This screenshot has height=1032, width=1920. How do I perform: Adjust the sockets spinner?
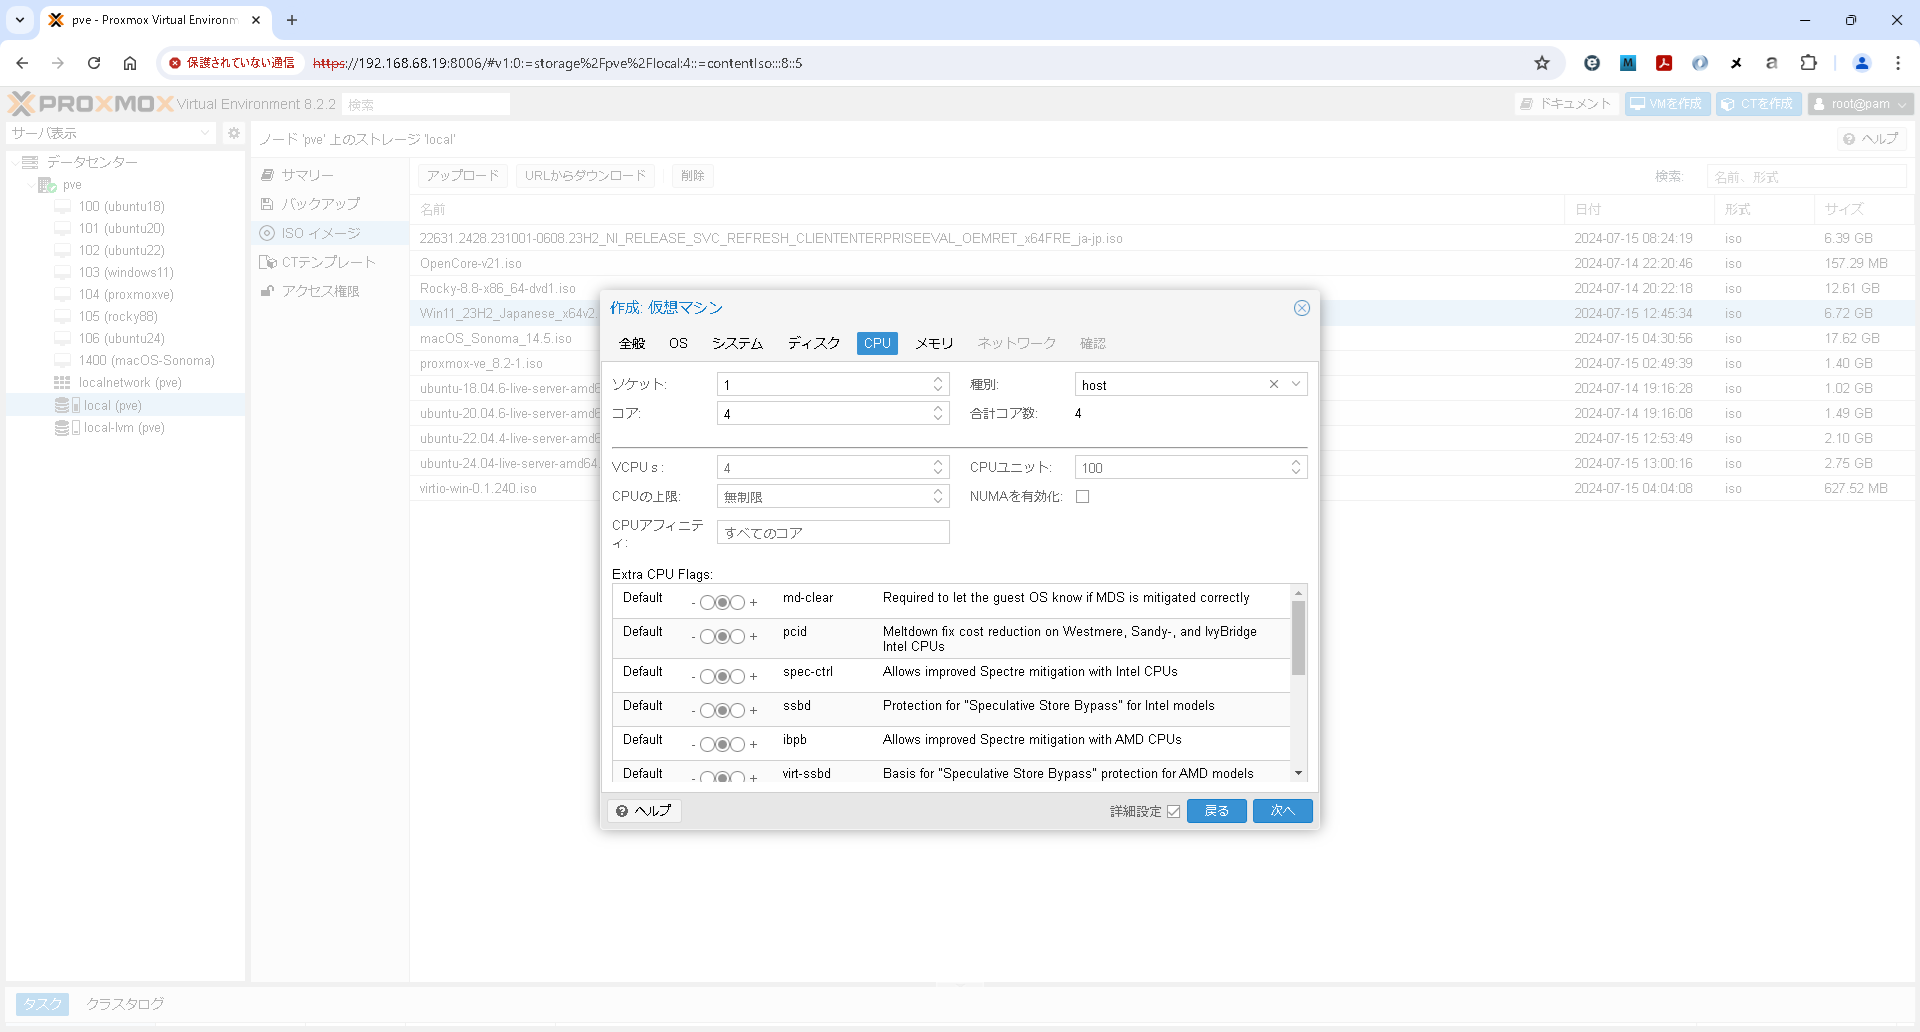(x=938, y=384)
